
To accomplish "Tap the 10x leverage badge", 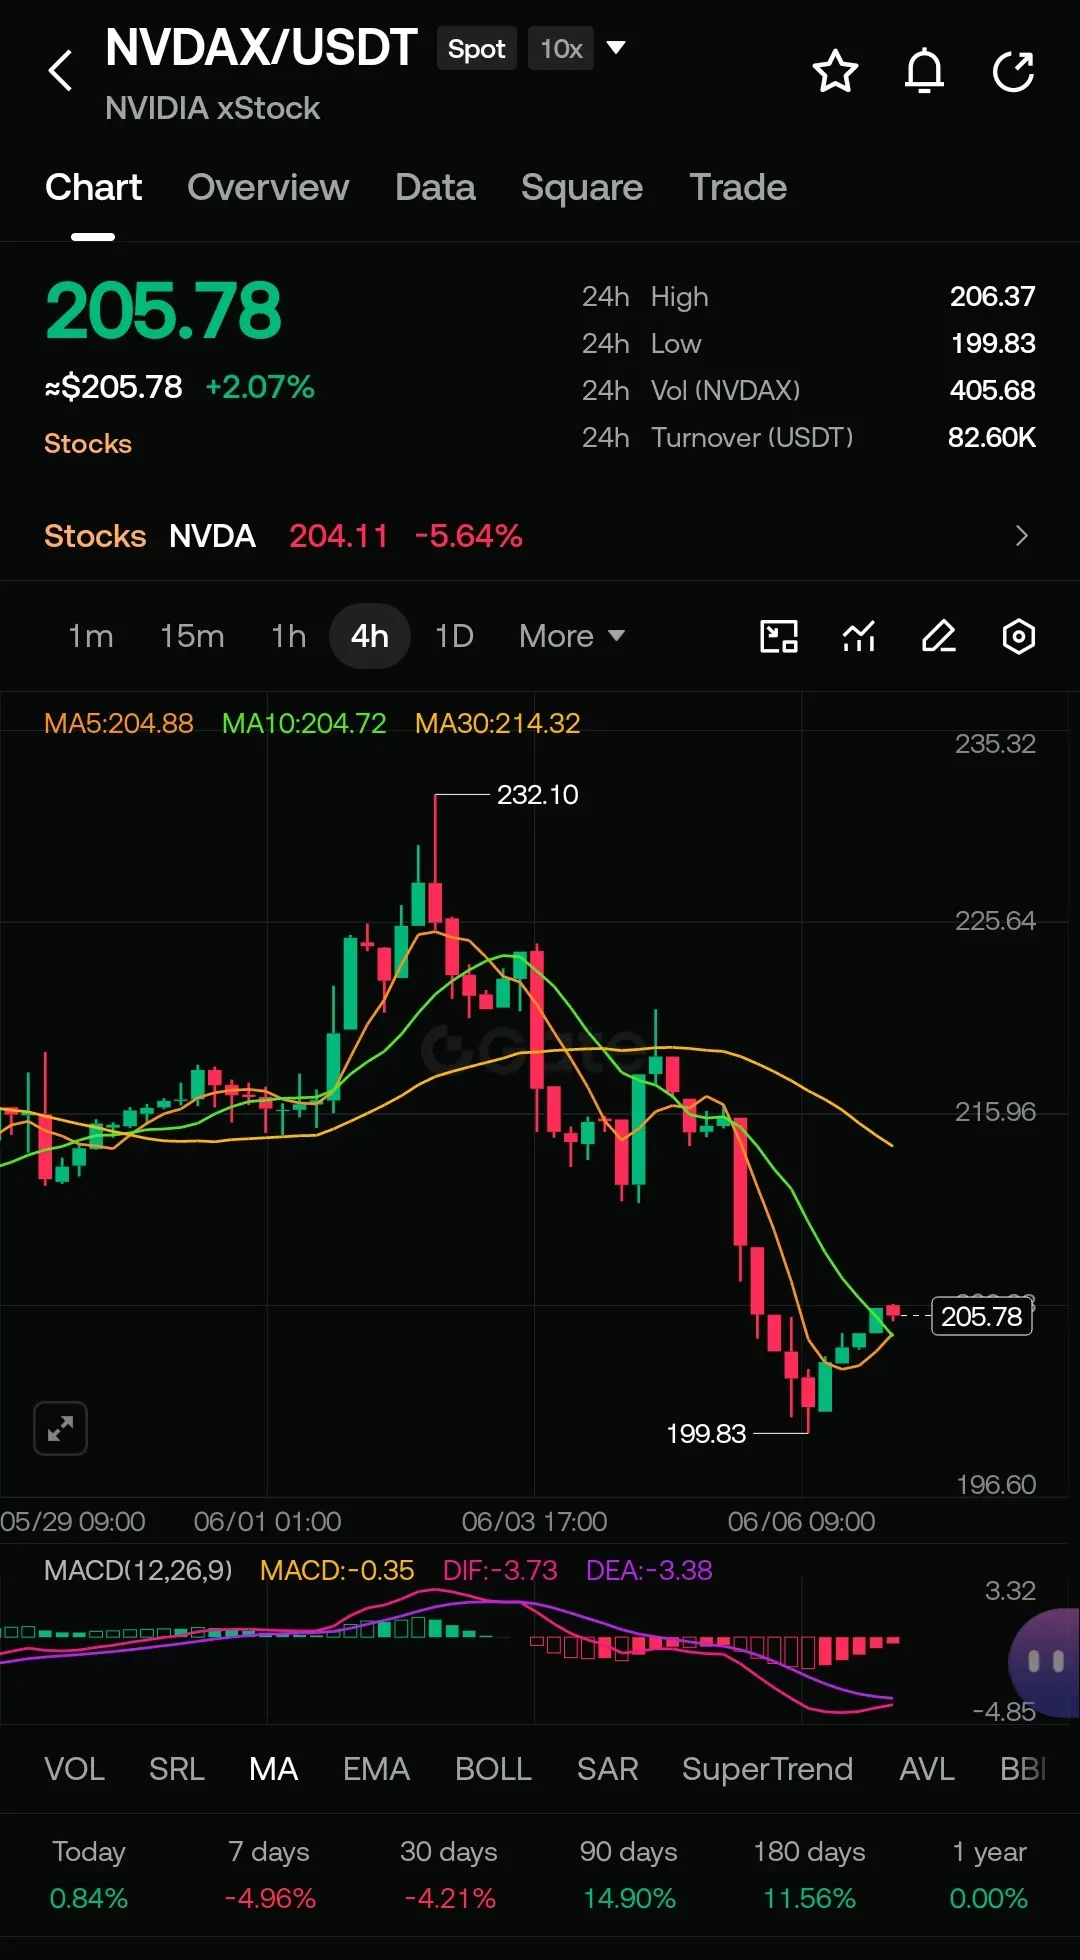I will click(561, 49).
